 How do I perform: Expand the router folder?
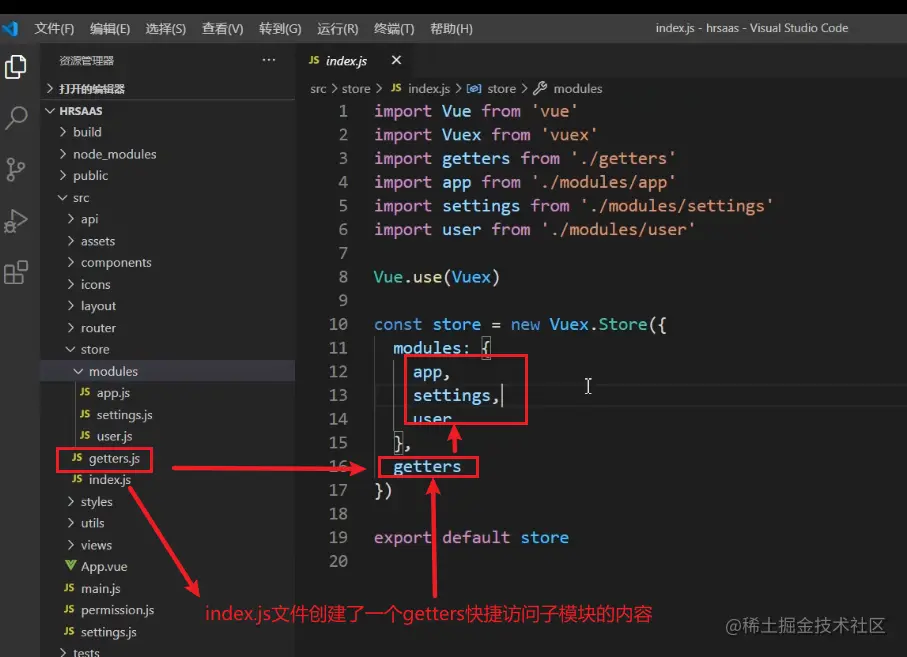click(x=168, y=327)
